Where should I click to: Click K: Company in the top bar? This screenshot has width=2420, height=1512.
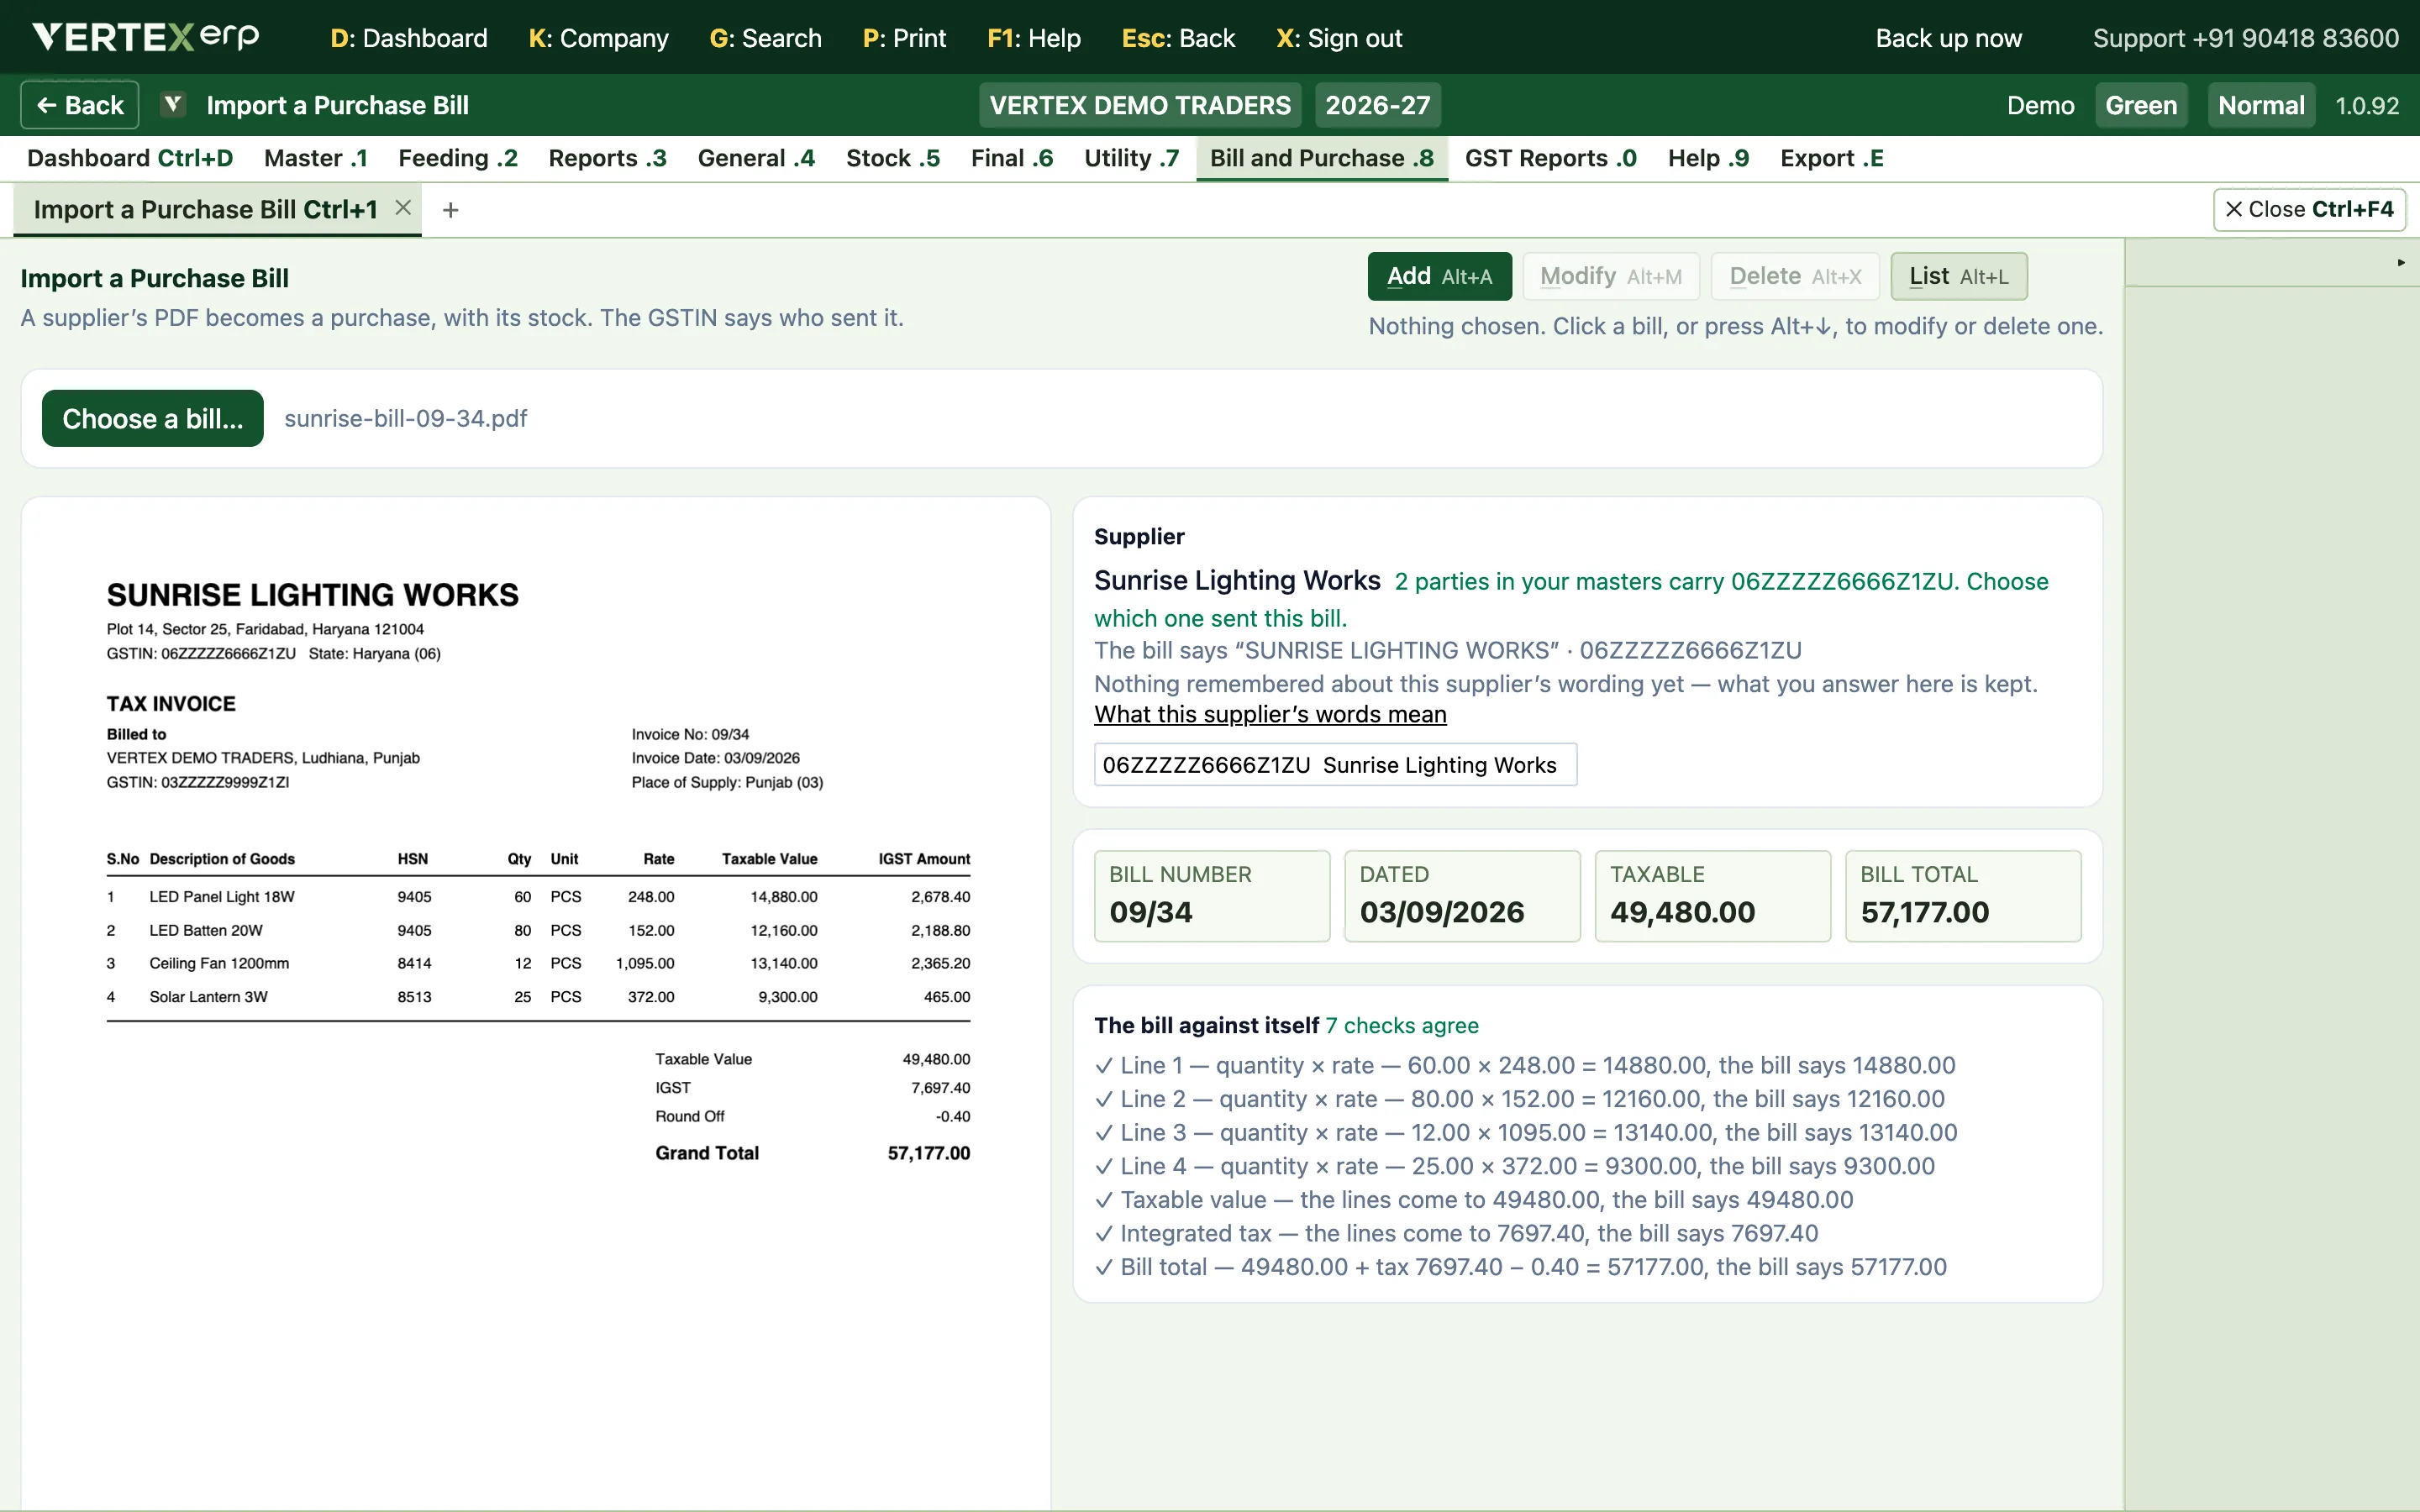coord(598,38)
